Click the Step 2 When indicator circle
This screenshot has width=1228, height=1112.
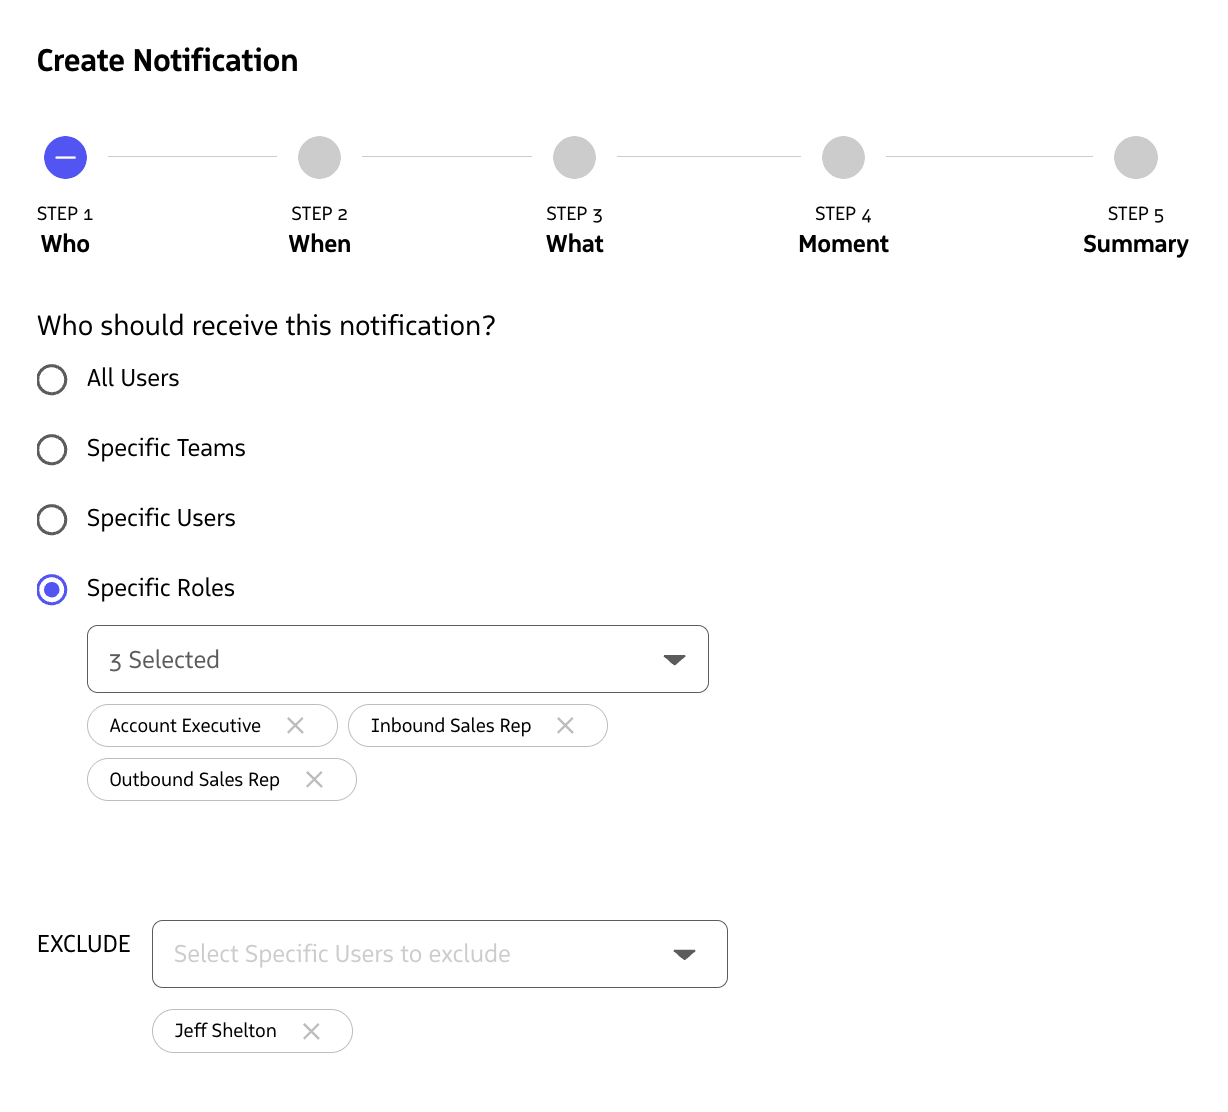[319, 157]
